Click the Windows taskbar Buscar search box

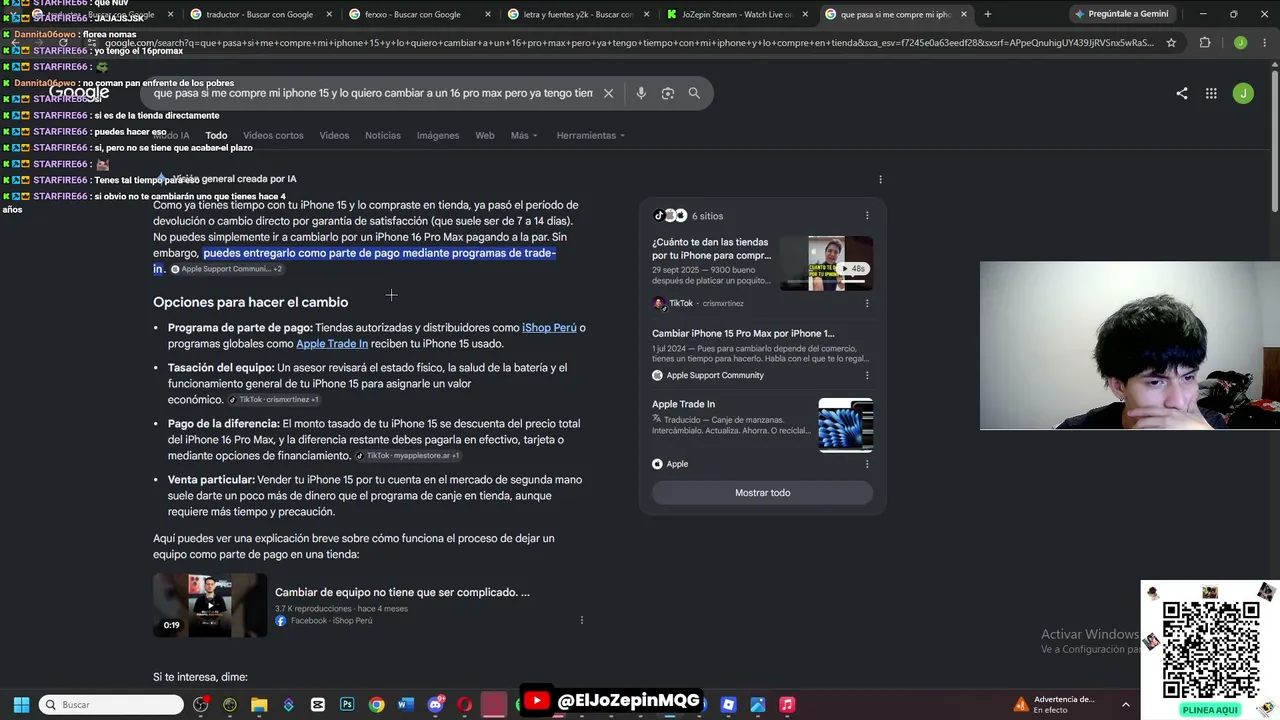coord(111,705)
